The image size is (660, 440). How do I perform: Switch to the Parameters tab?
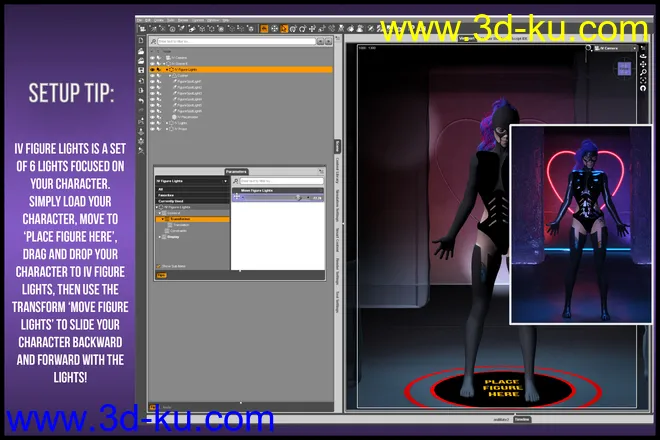click(x=238, y=171)
